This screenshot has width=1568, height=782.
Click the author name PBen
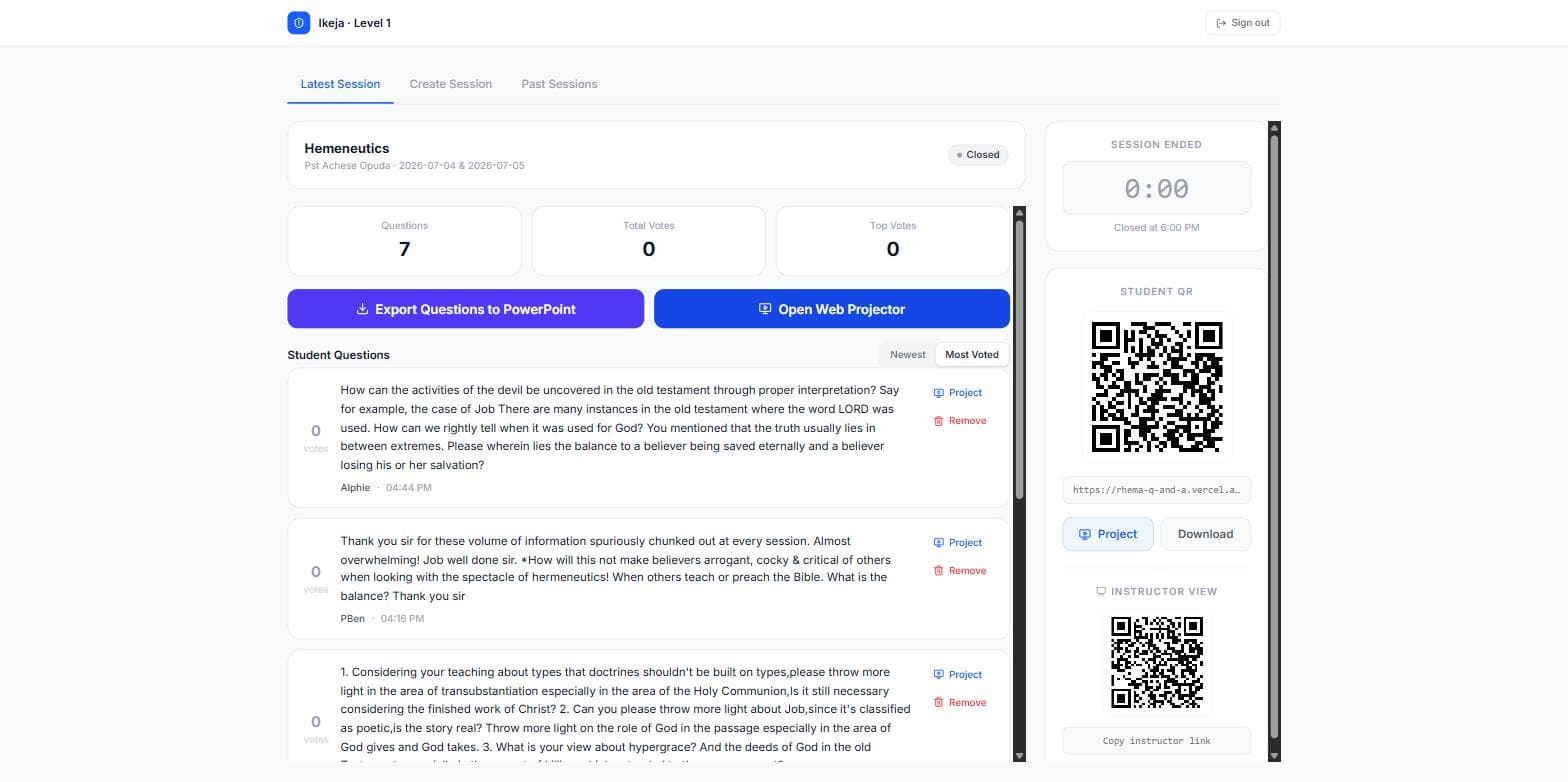pos(352,619)
